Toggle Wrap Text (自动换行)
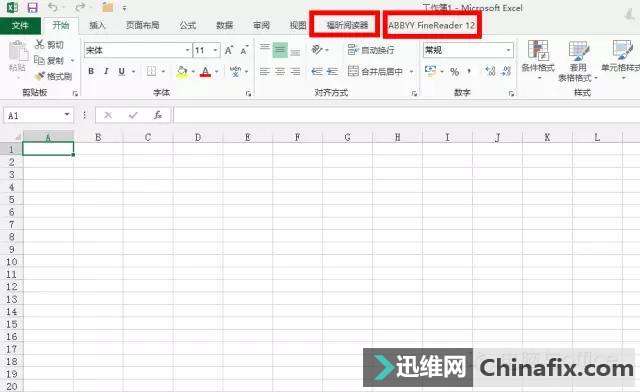The height and width of the screenshot is (392, 640). point(371,50)
